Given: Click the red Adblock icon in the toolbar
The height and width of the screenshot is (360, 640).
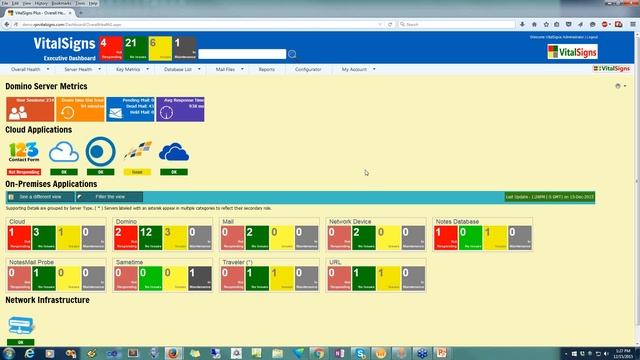Looking at the screenshot, I should tap(605, 24).
